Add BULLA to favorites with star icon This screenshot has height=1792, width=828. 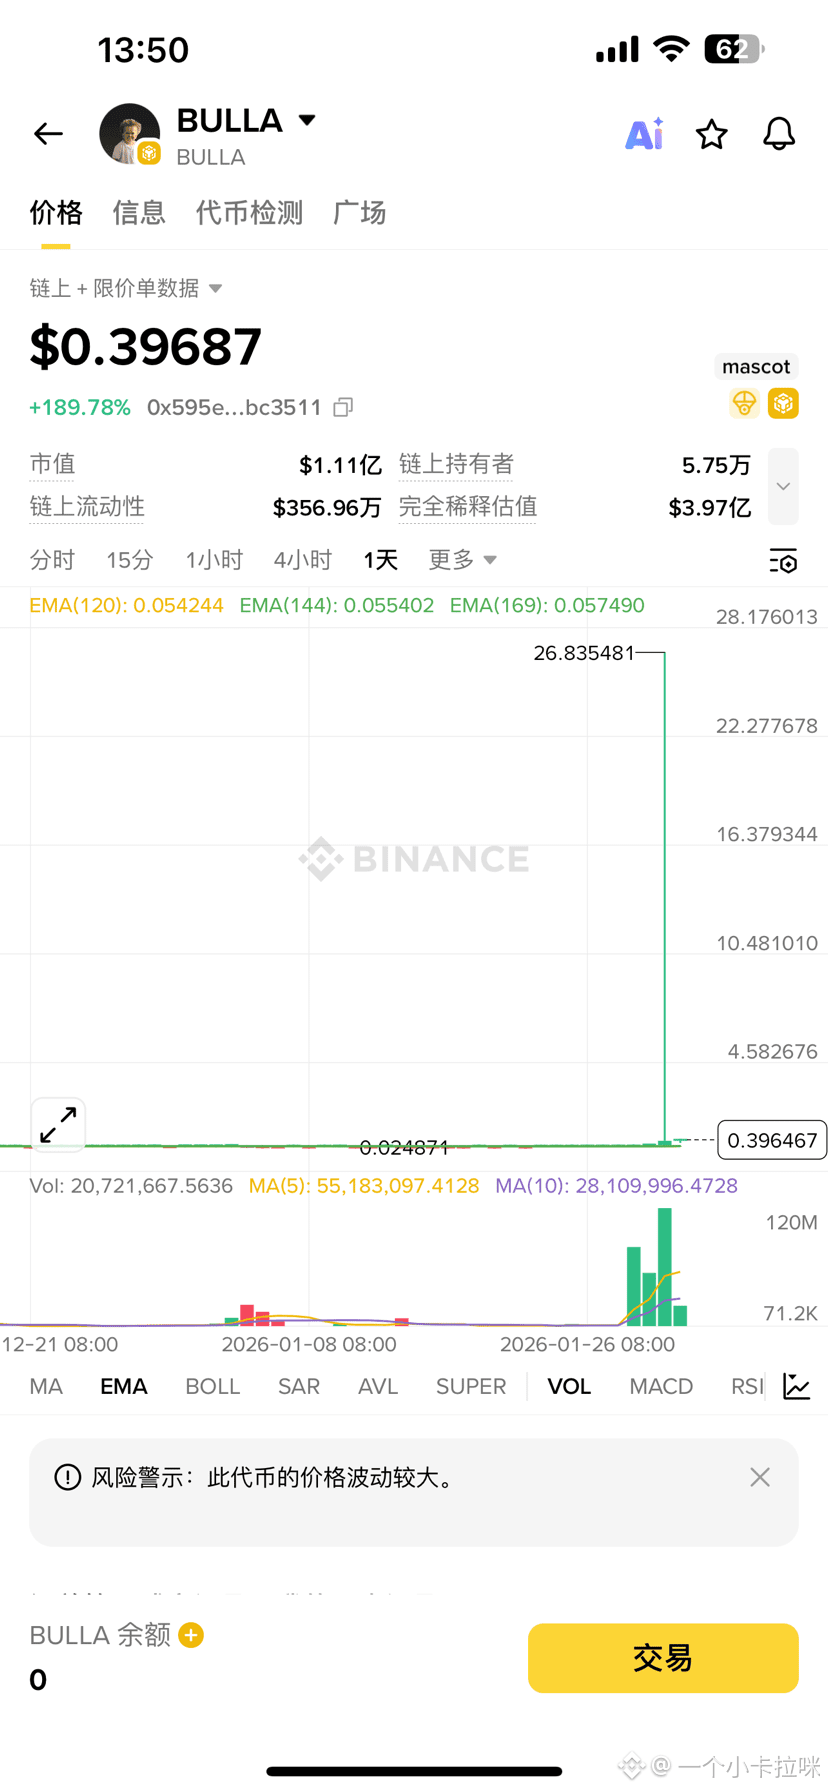[711, 133]
